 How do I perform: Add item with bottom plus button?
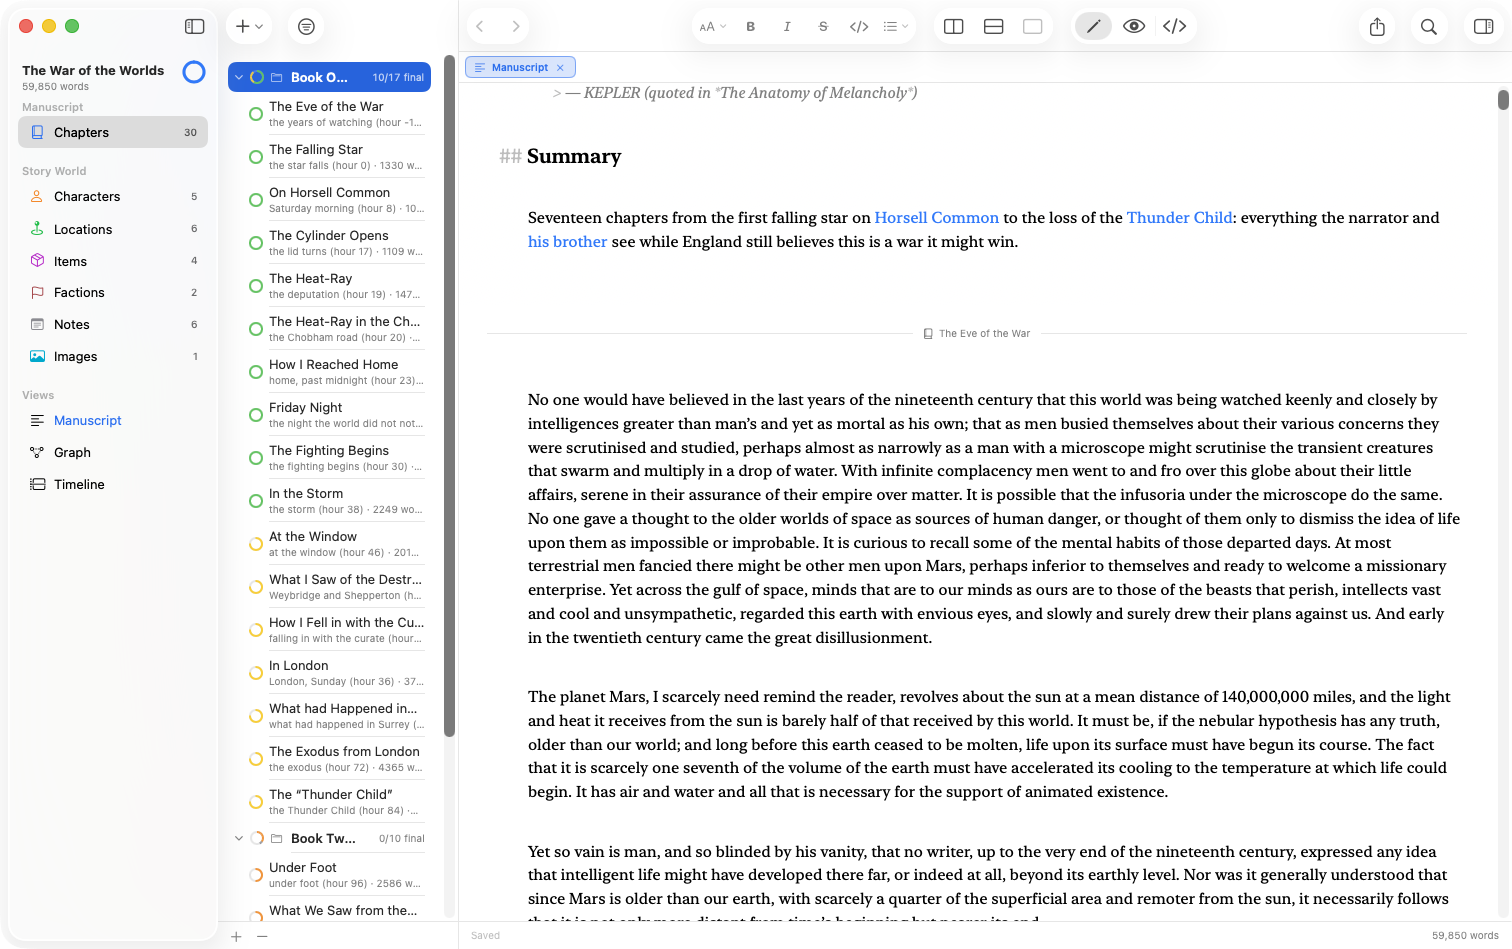click(236, 936)
